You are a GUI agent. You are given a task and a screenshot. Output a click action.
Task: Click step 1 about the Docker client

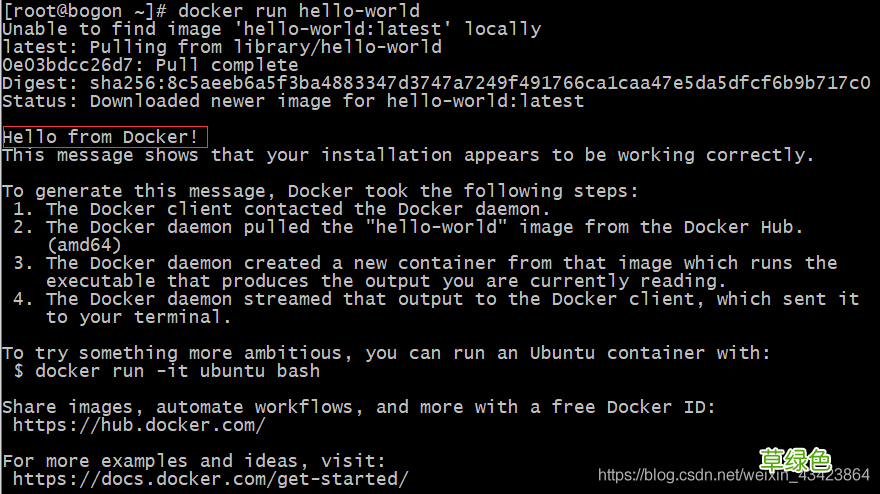[282, 209]
